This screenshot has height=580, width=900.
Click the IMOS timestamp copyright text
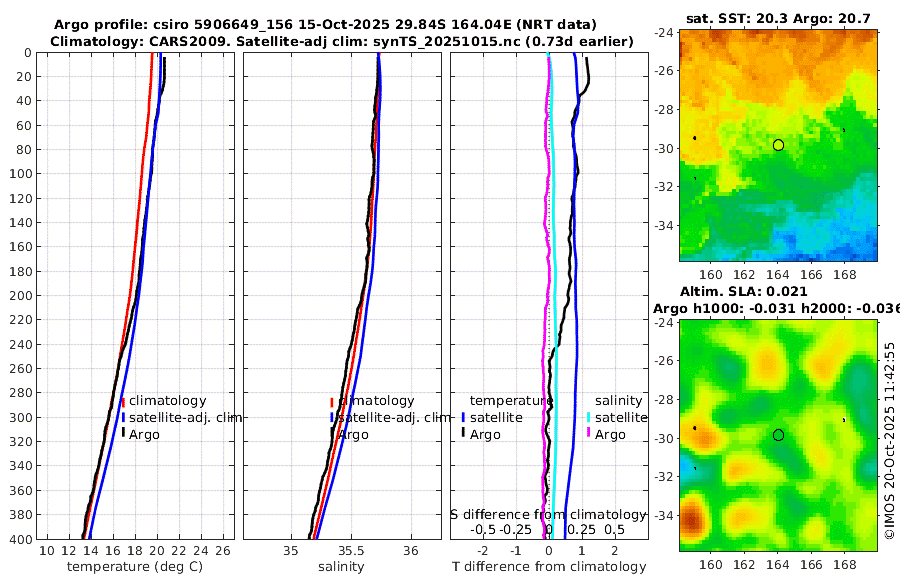point(889,441)
